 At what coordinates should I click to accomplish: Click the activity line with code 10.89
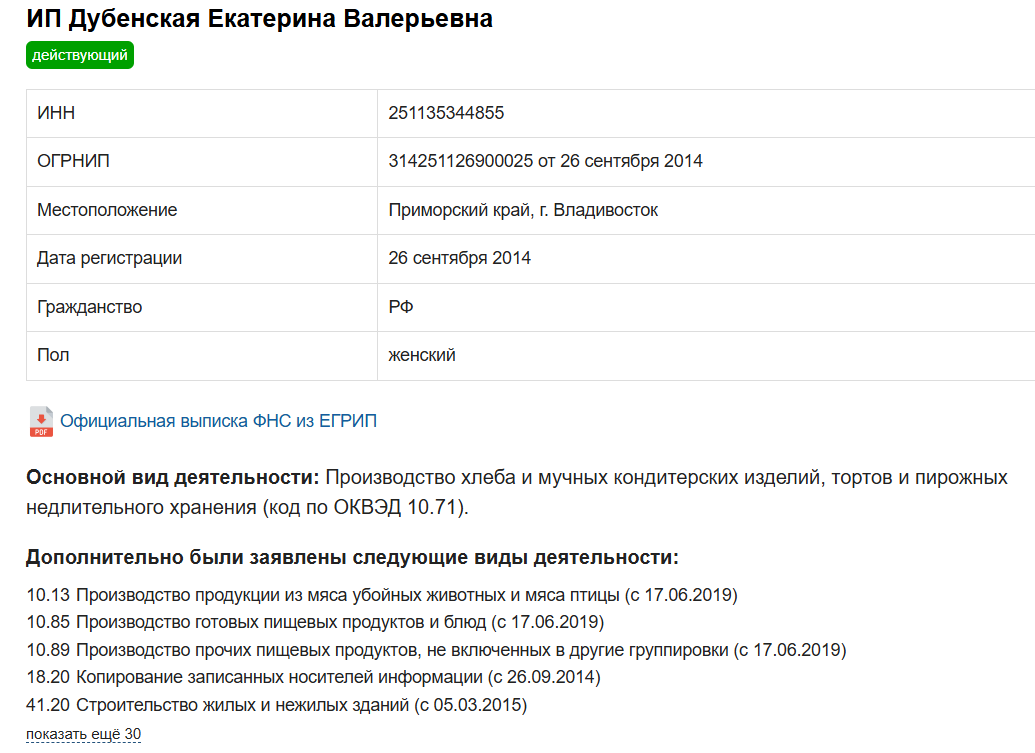coord(436,651)
